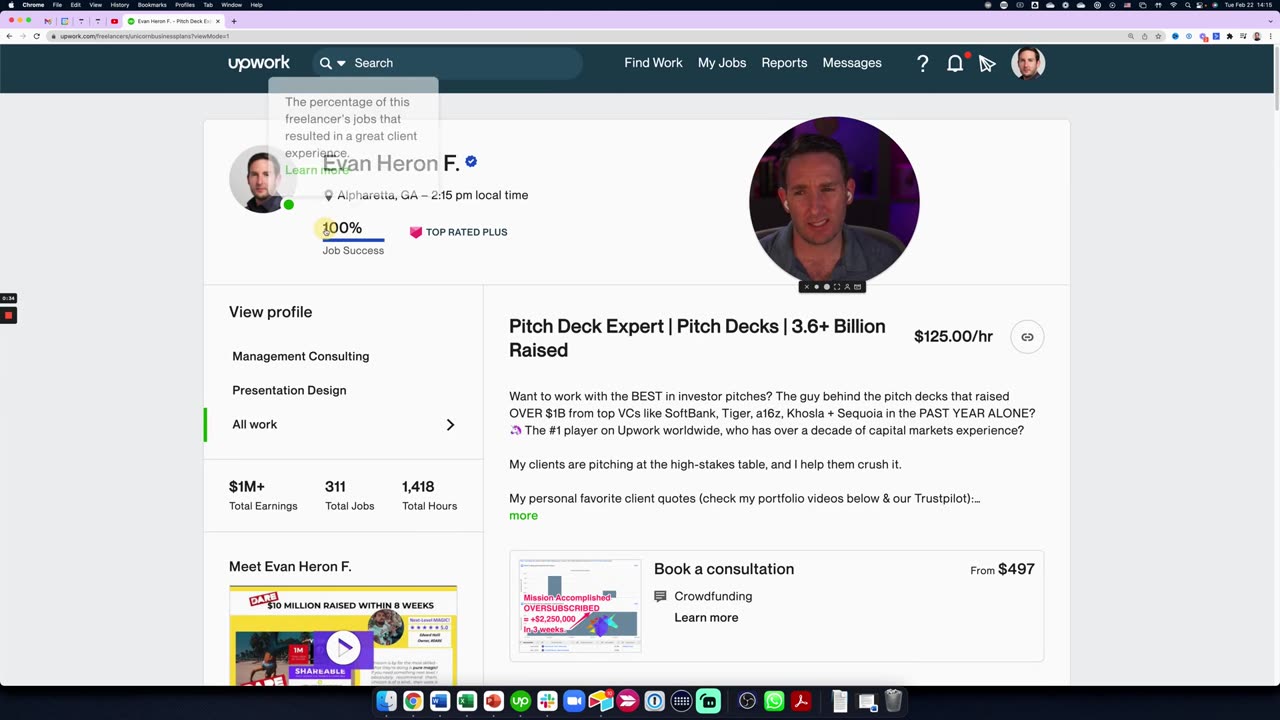1280x720 pixels.
Task: Open the Find Work menu
Action: point(653,63)
